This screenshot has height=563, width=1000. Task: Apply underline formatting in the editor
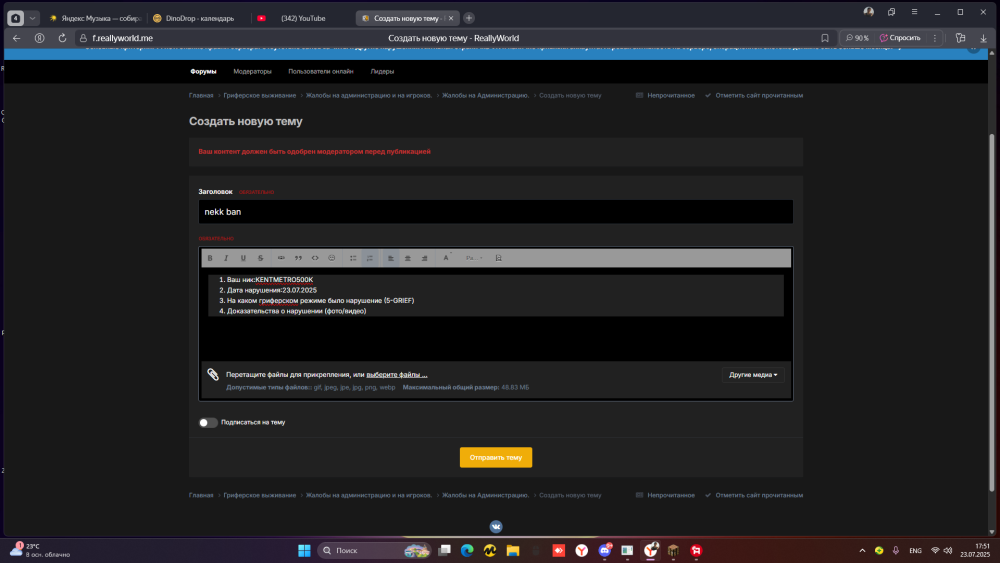(x=243, y=258)
